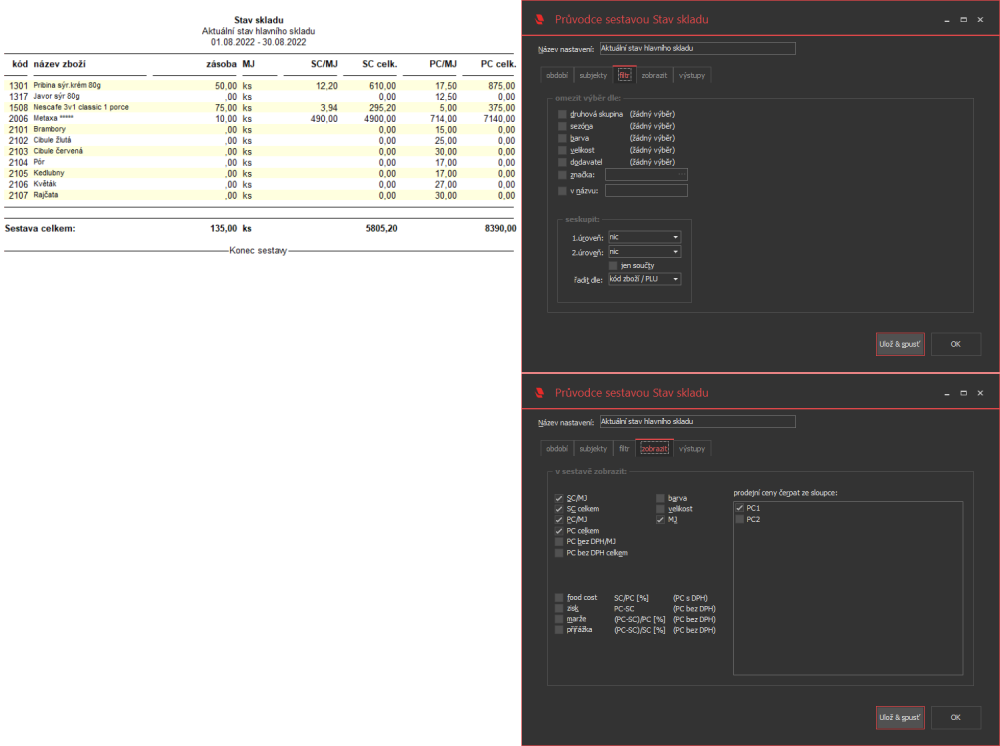Click Ulož & spusť in upper wizard
Viewport: 1000px width, 746px height.
pos(900,344)
